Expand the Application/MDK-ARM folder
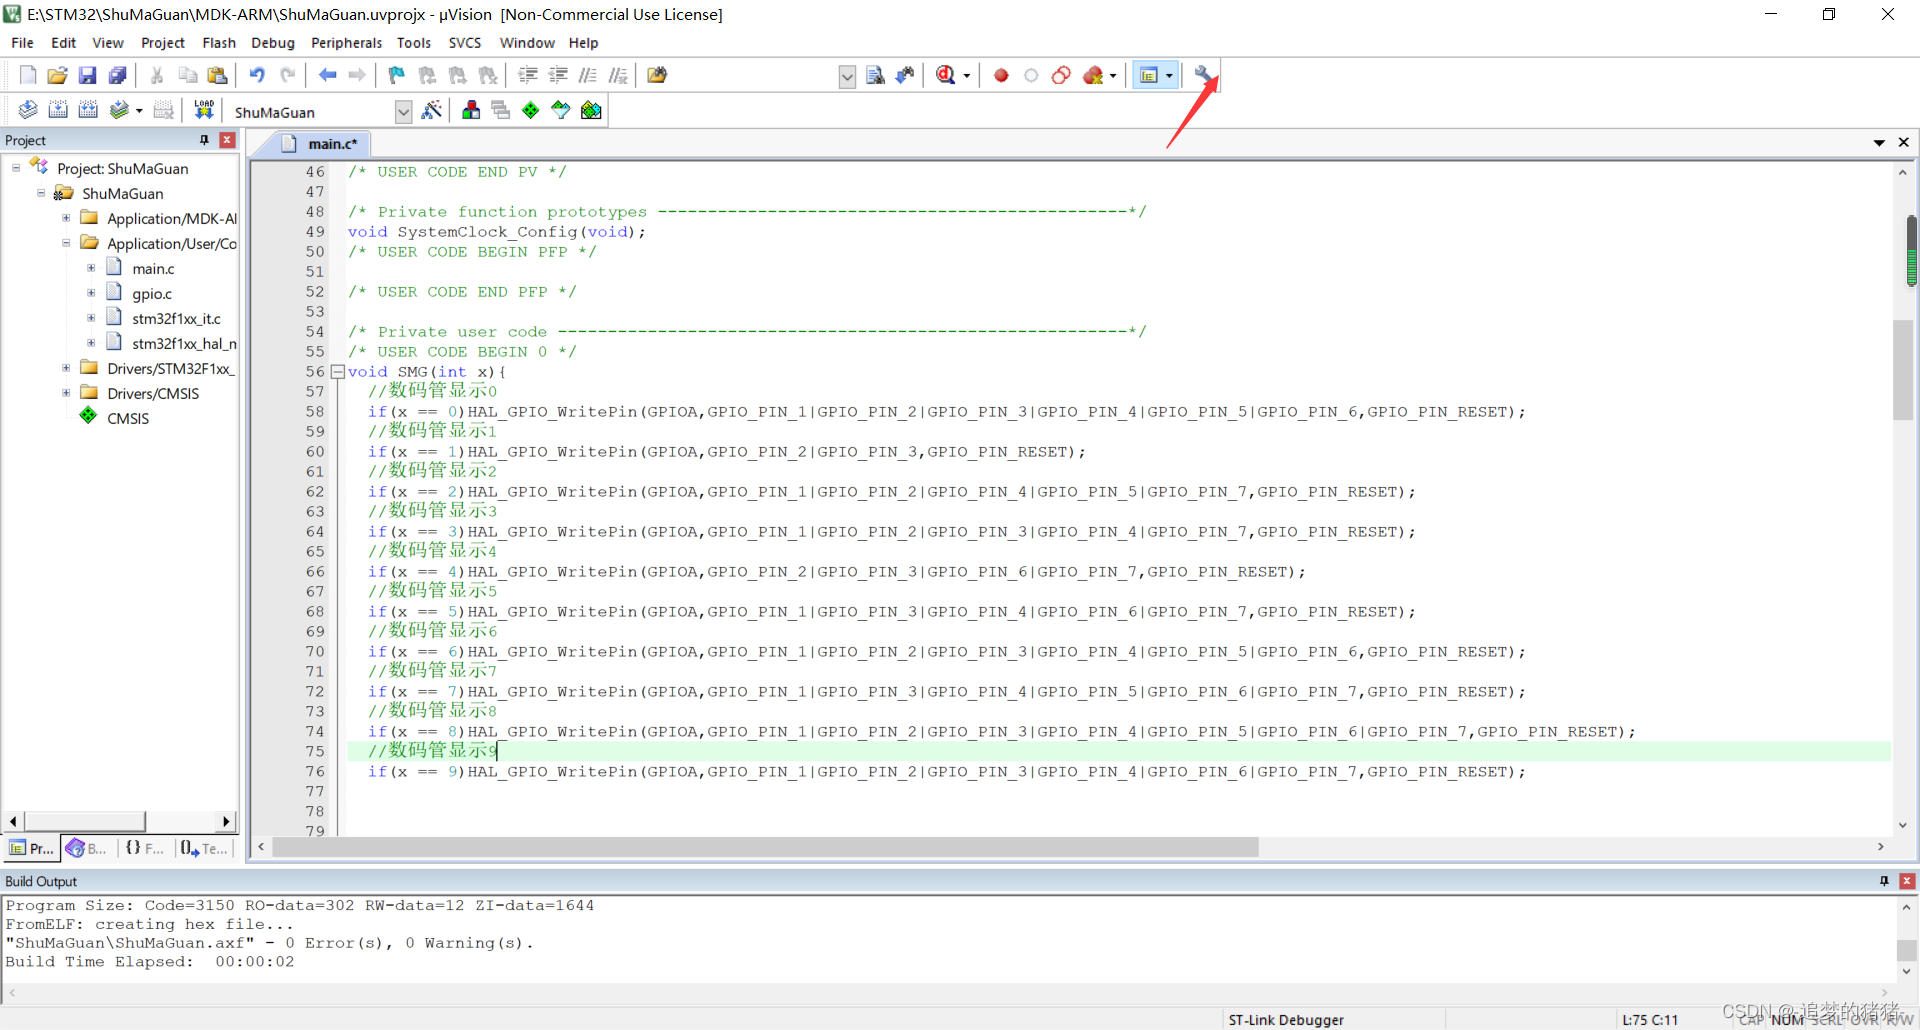This screenshot has width=1920, height=1030. [66, 218]
